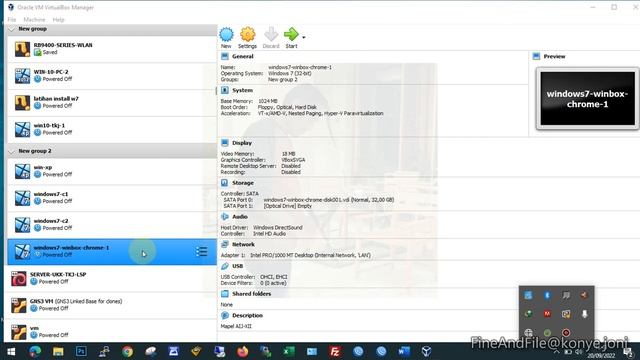Click the Shared folders section icon

click(224, 294)
